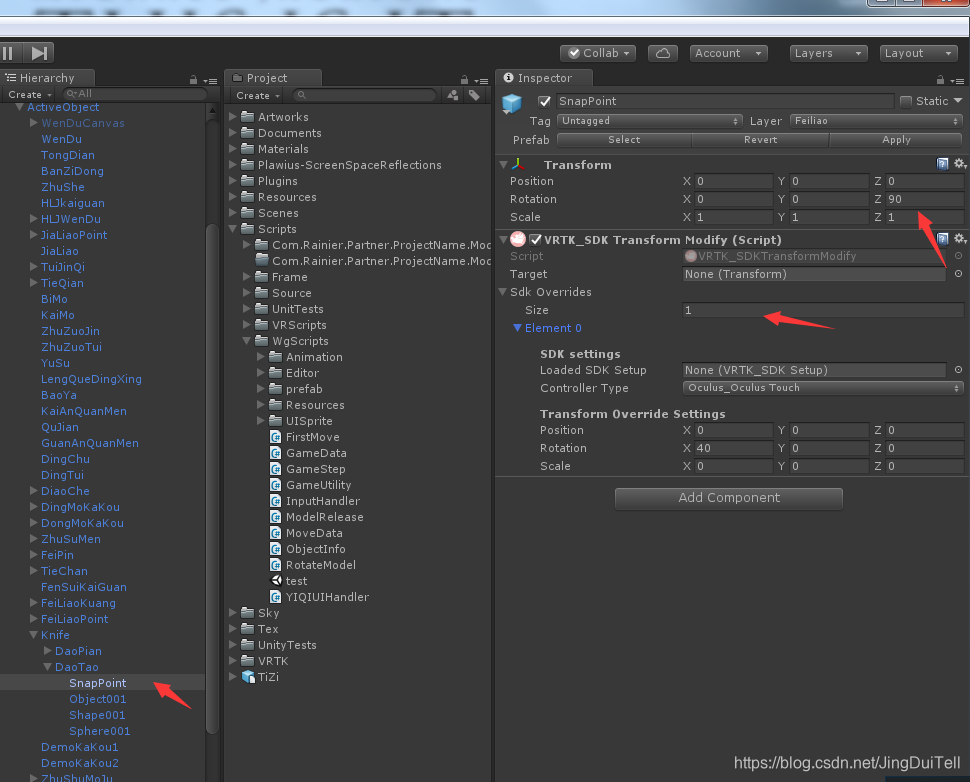Click override Rotation X field value 40
The width and height of the screenshot is (970, 782).
coord(733,448)
